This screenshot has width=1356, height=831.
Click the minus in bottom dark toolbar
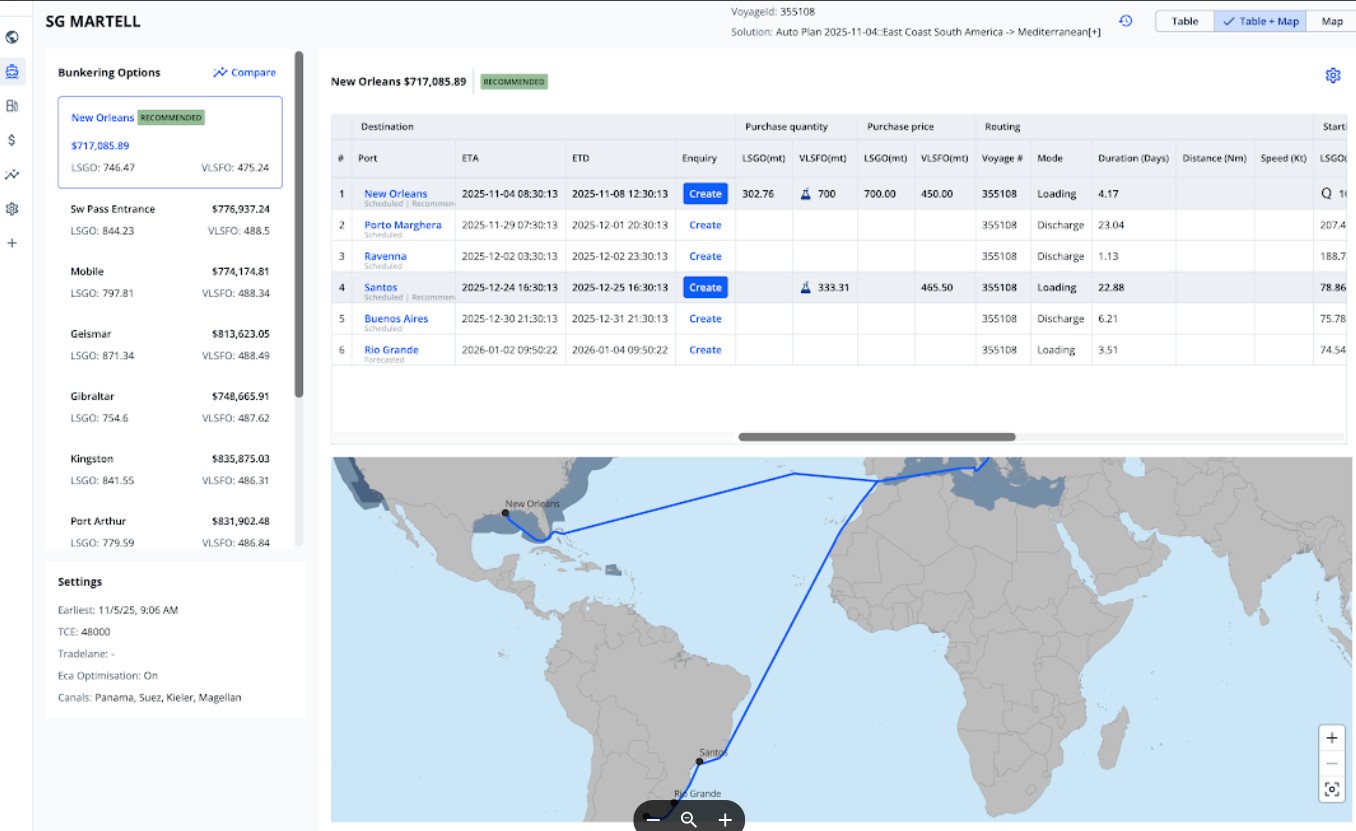pyautogui.click(x=652, y=820)
